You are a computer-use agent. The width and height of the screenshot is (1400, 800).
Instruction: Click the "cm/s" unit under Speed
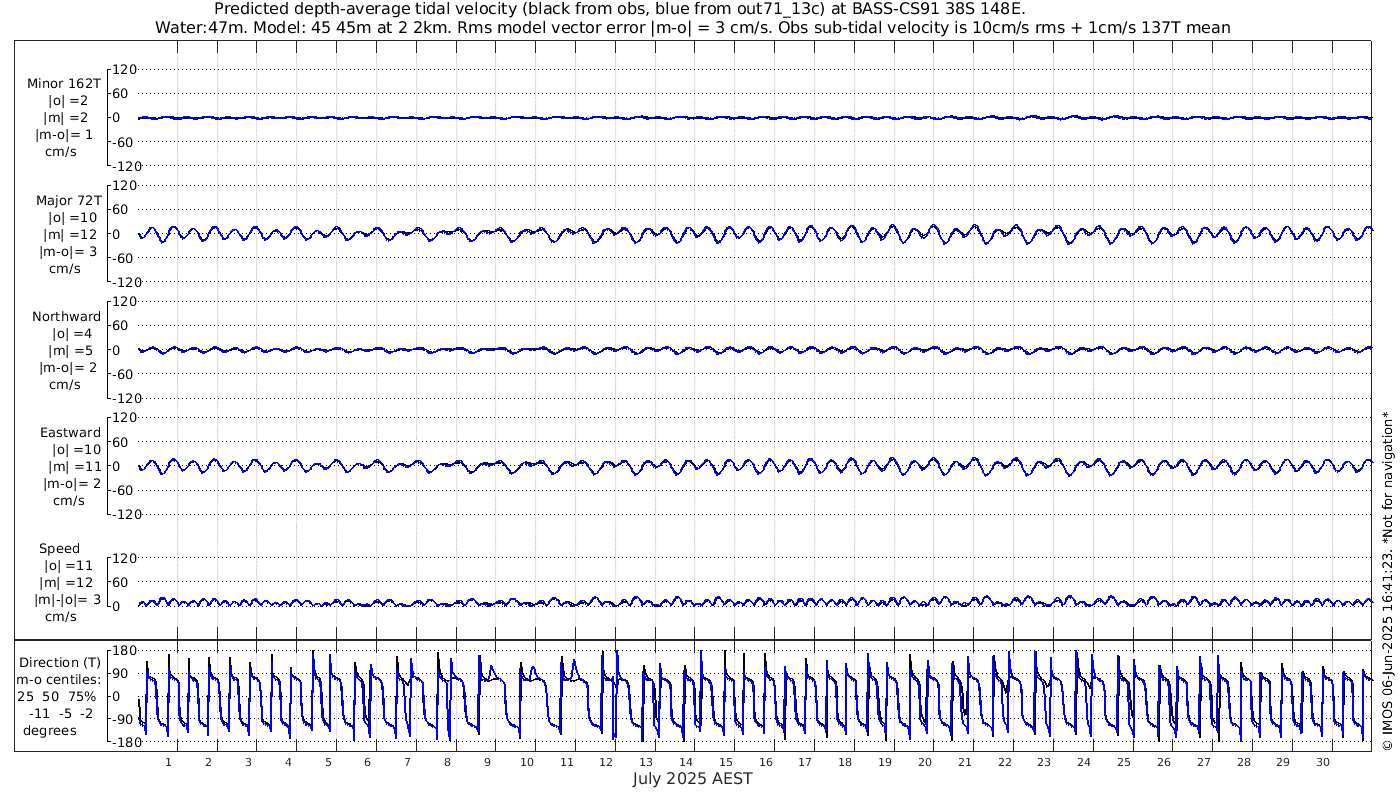(62, 616)
